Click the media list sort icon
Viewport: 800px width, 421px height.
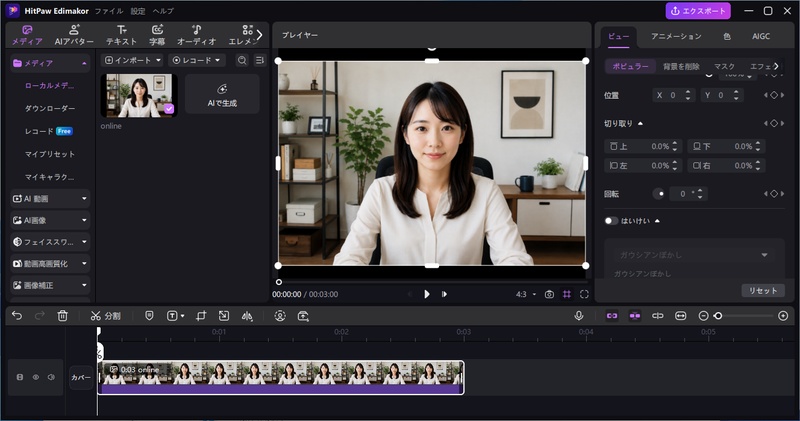pyautogui.click(x=260, y=60)
